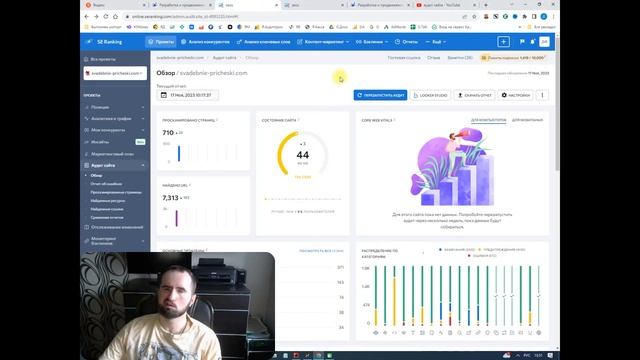This screenshot has height=360, width=640.
Task: Go back using browser back arrow
Action: pyautogui.click(x=87, y=17)
